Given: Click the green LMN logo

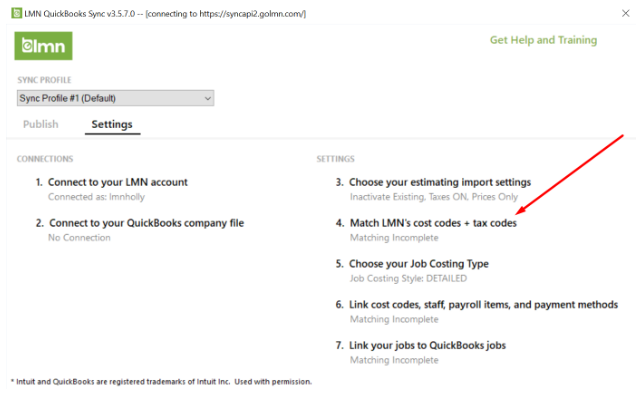Looking at the screenshot, I should coord(43,46).
